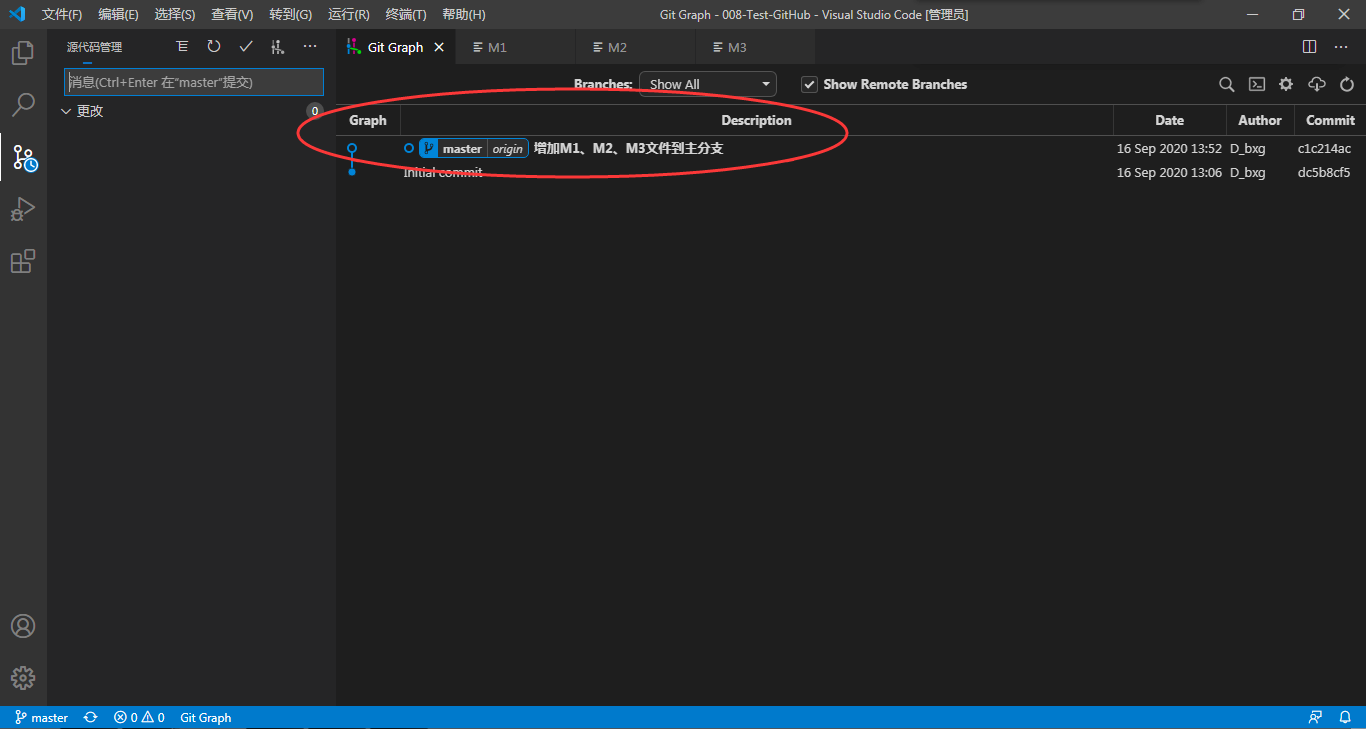The height and width of the screenshot is (729, 1366).
Task: Open the 查看(V) menu
Action: (232, 14)
